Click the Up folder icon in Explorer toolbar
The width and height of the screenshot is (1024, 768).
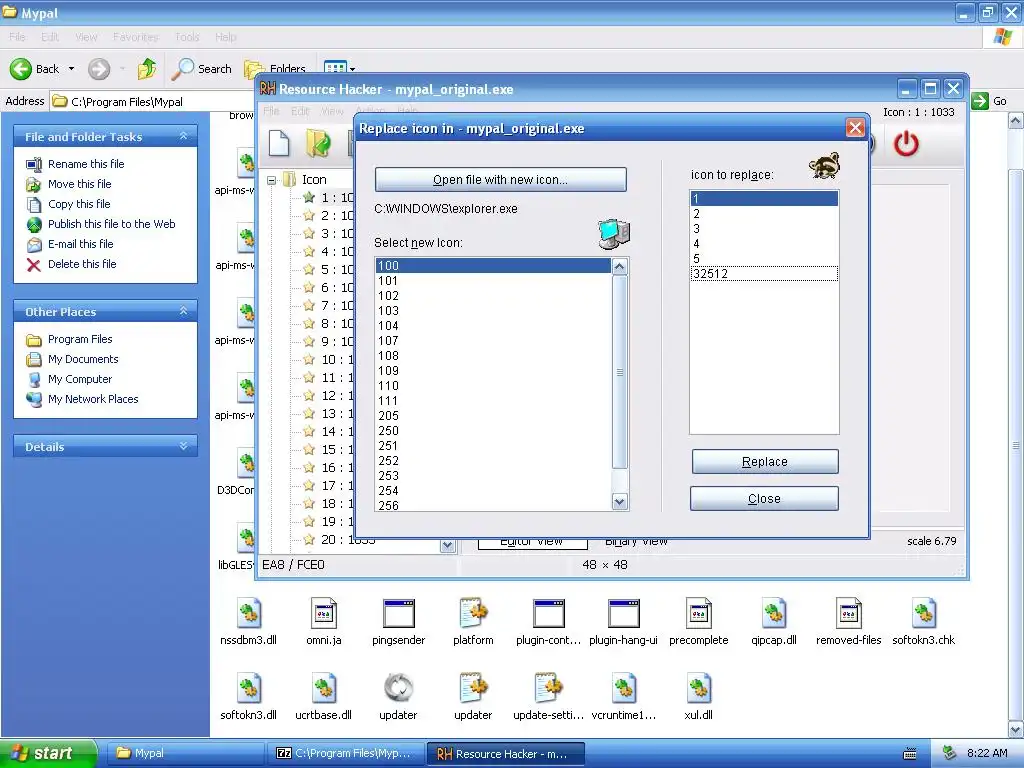(x=147, y=69)
